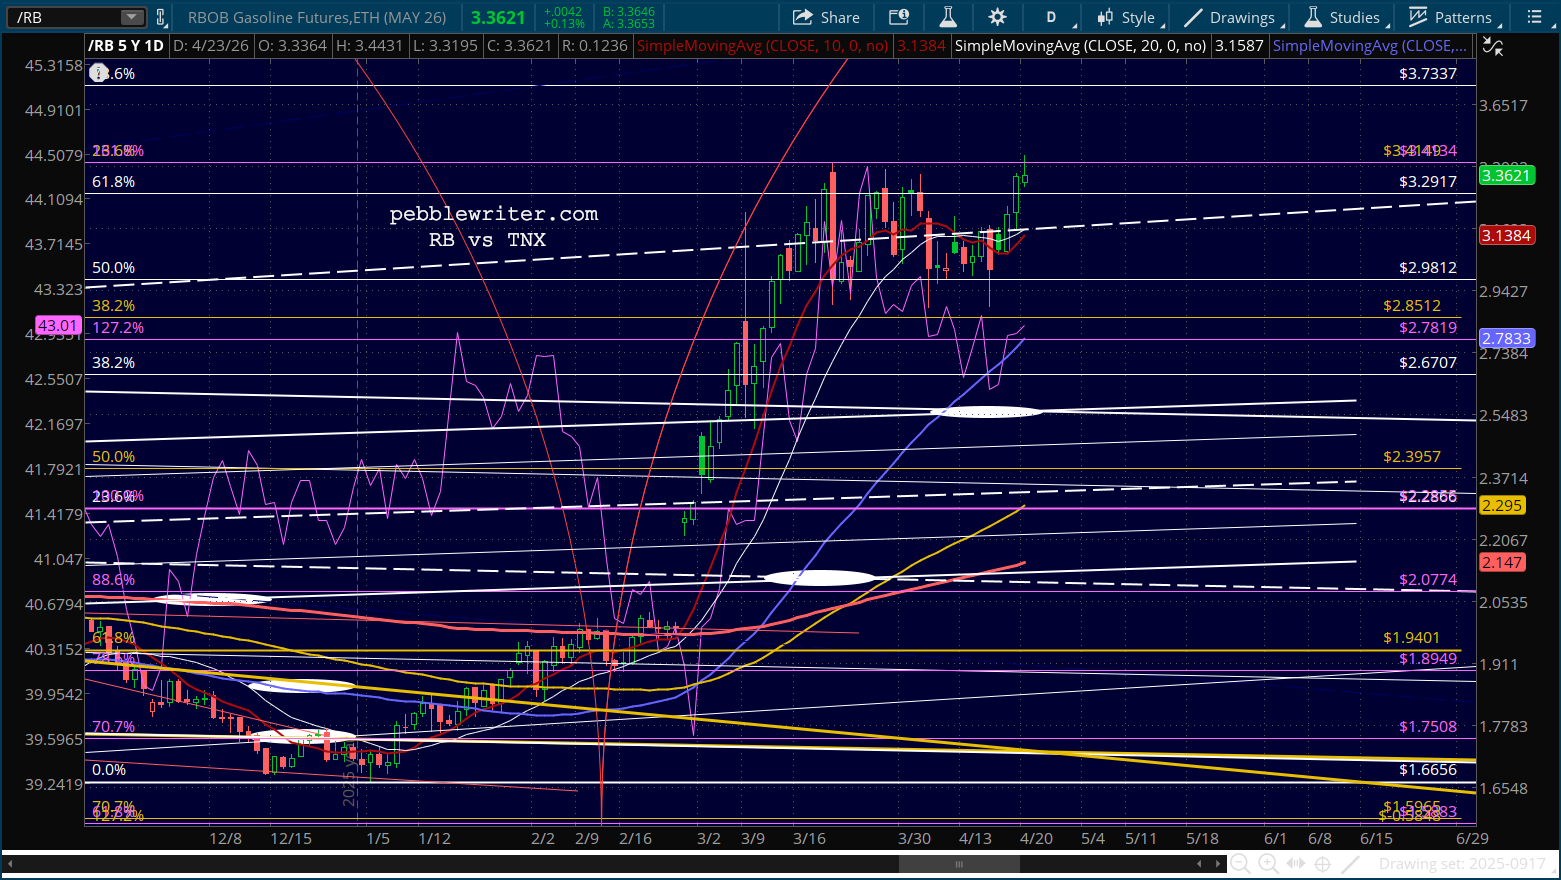
Task: Click the crosshair target icon
Action: click(1322, 864)
